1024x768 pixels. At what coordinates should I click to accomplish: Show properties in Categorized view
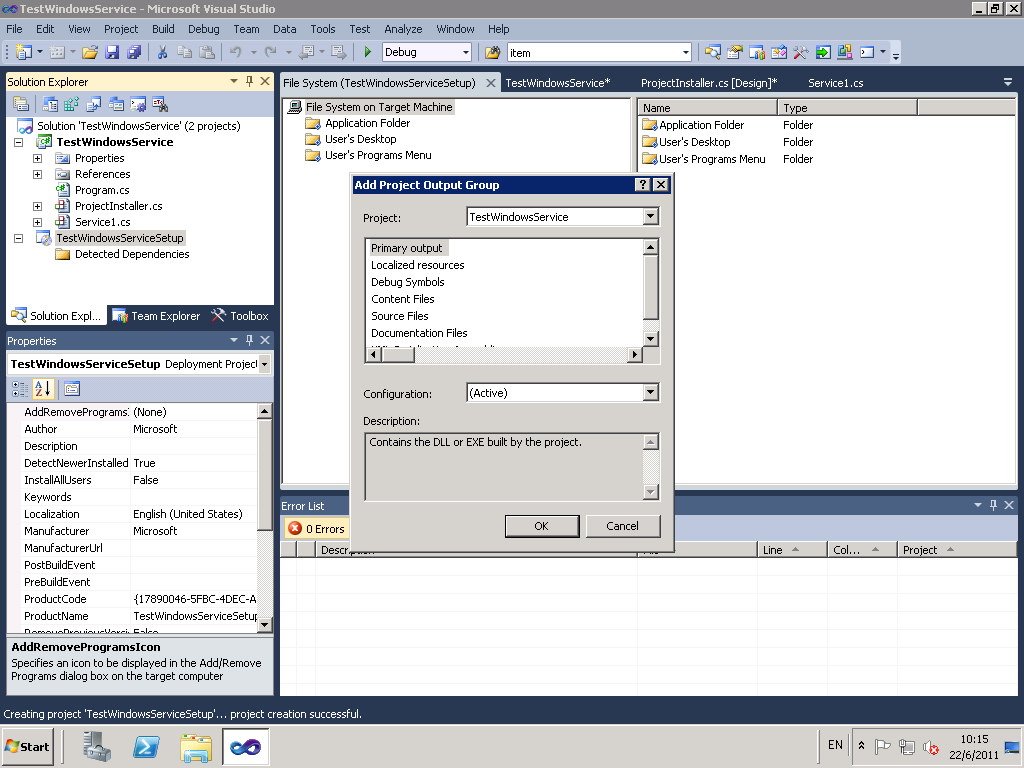click(20, 389)
